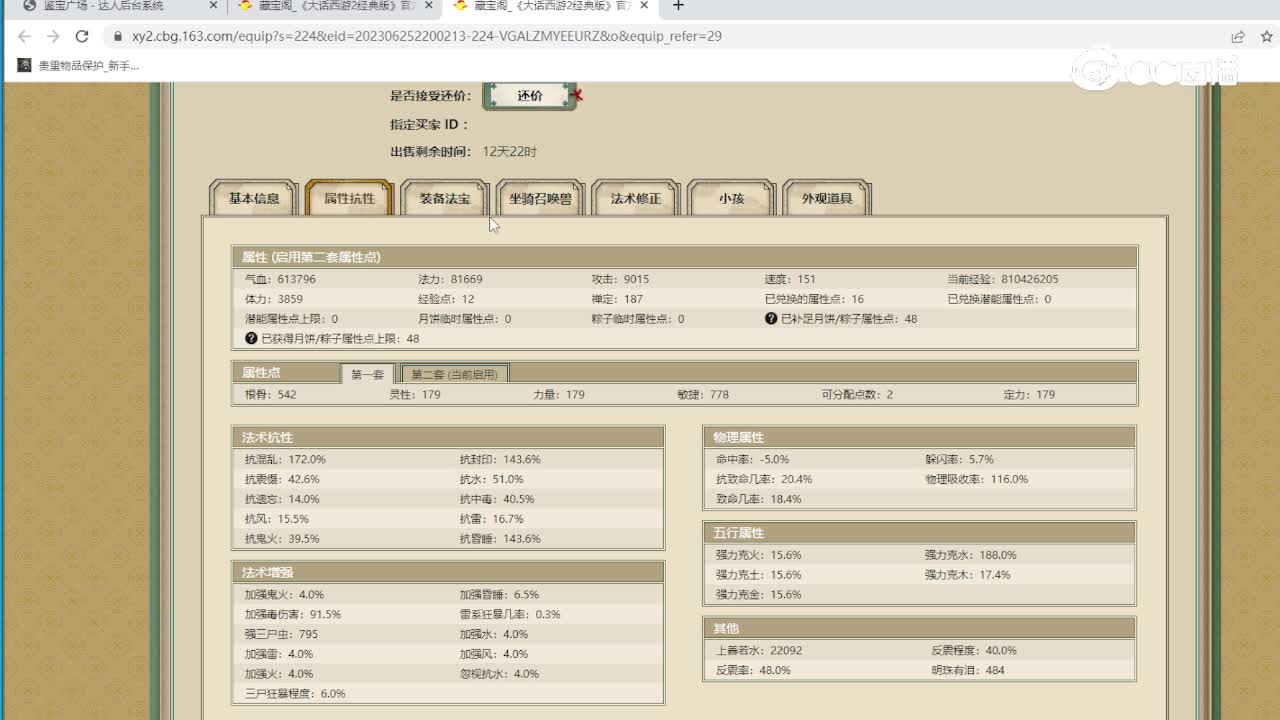
Task: Select 第二套 (当前启用) attribute set
Action: [454, 374]
